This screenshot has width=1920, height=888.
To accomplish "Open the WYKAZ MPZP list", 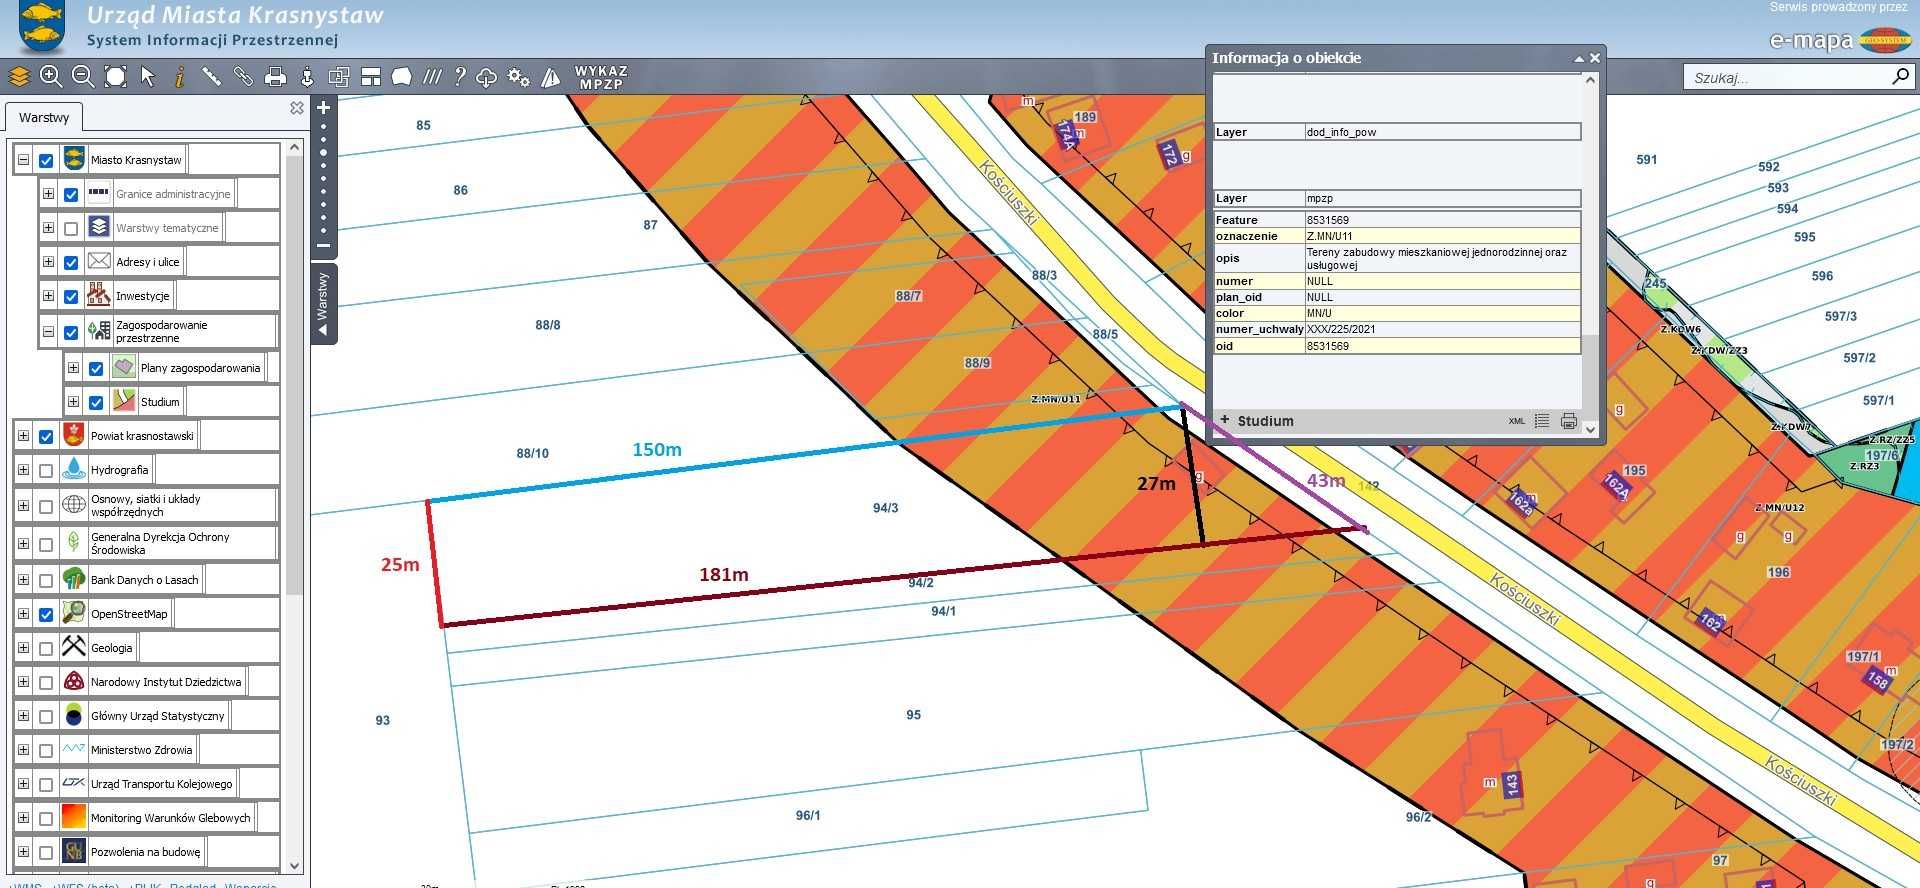I will (x=601, y=77).
